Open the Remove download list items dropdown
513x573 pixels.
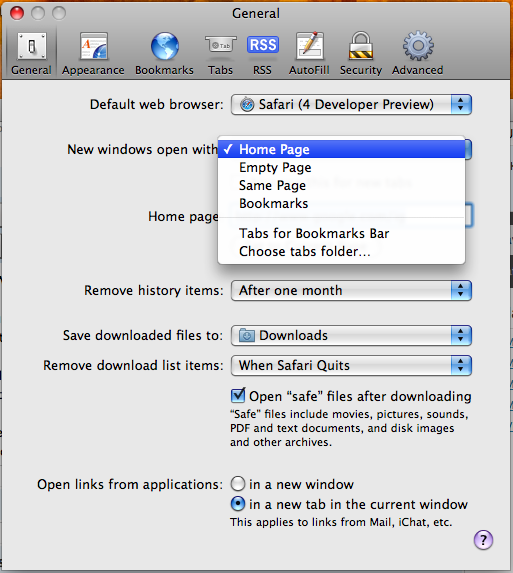351,365
